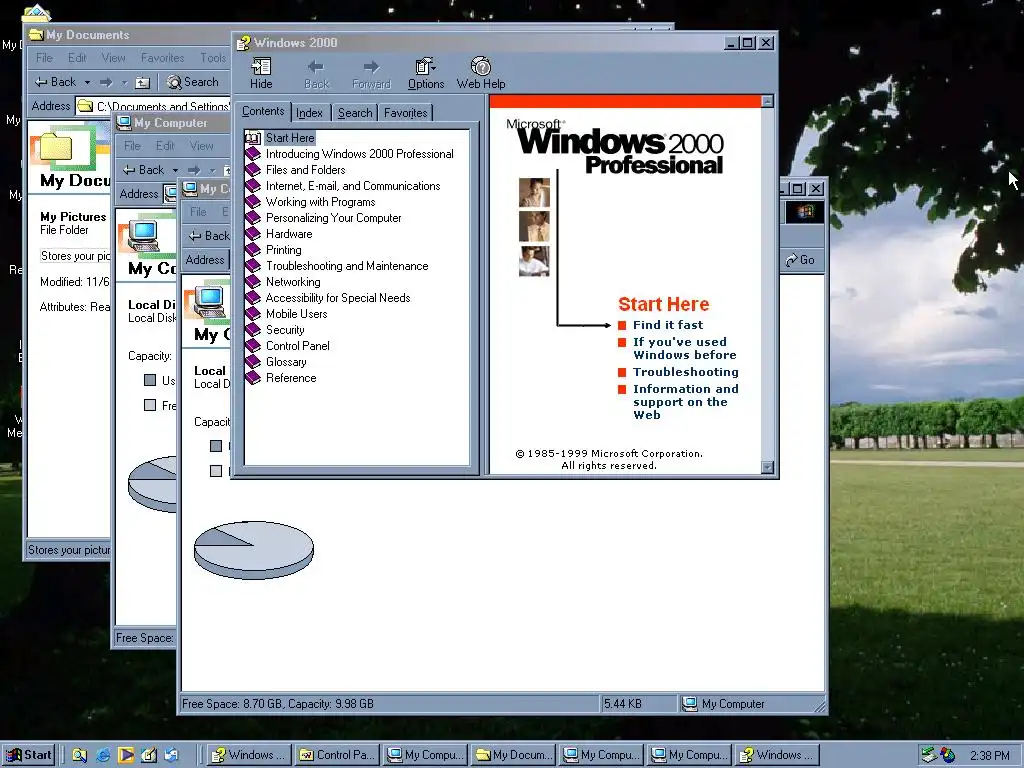Click the 2:38 PM taskbar clock
The height and width of the screenshot is (768, 1024).
coord(989,756)
